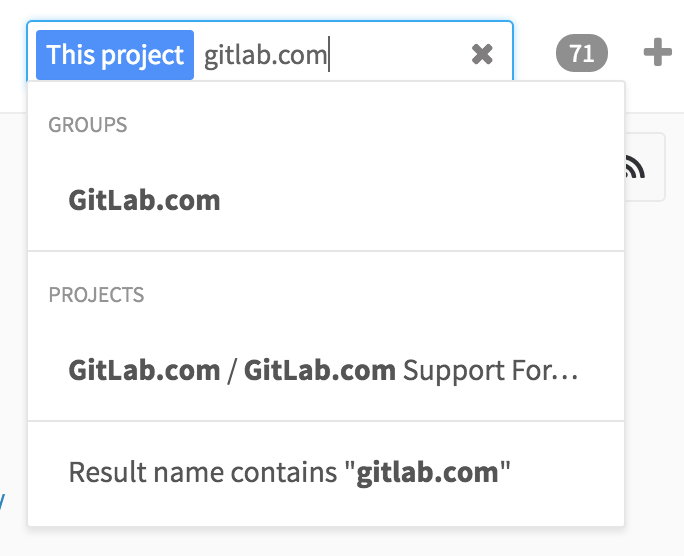Follow the partially visible blue link at left

tap(2, 501)
